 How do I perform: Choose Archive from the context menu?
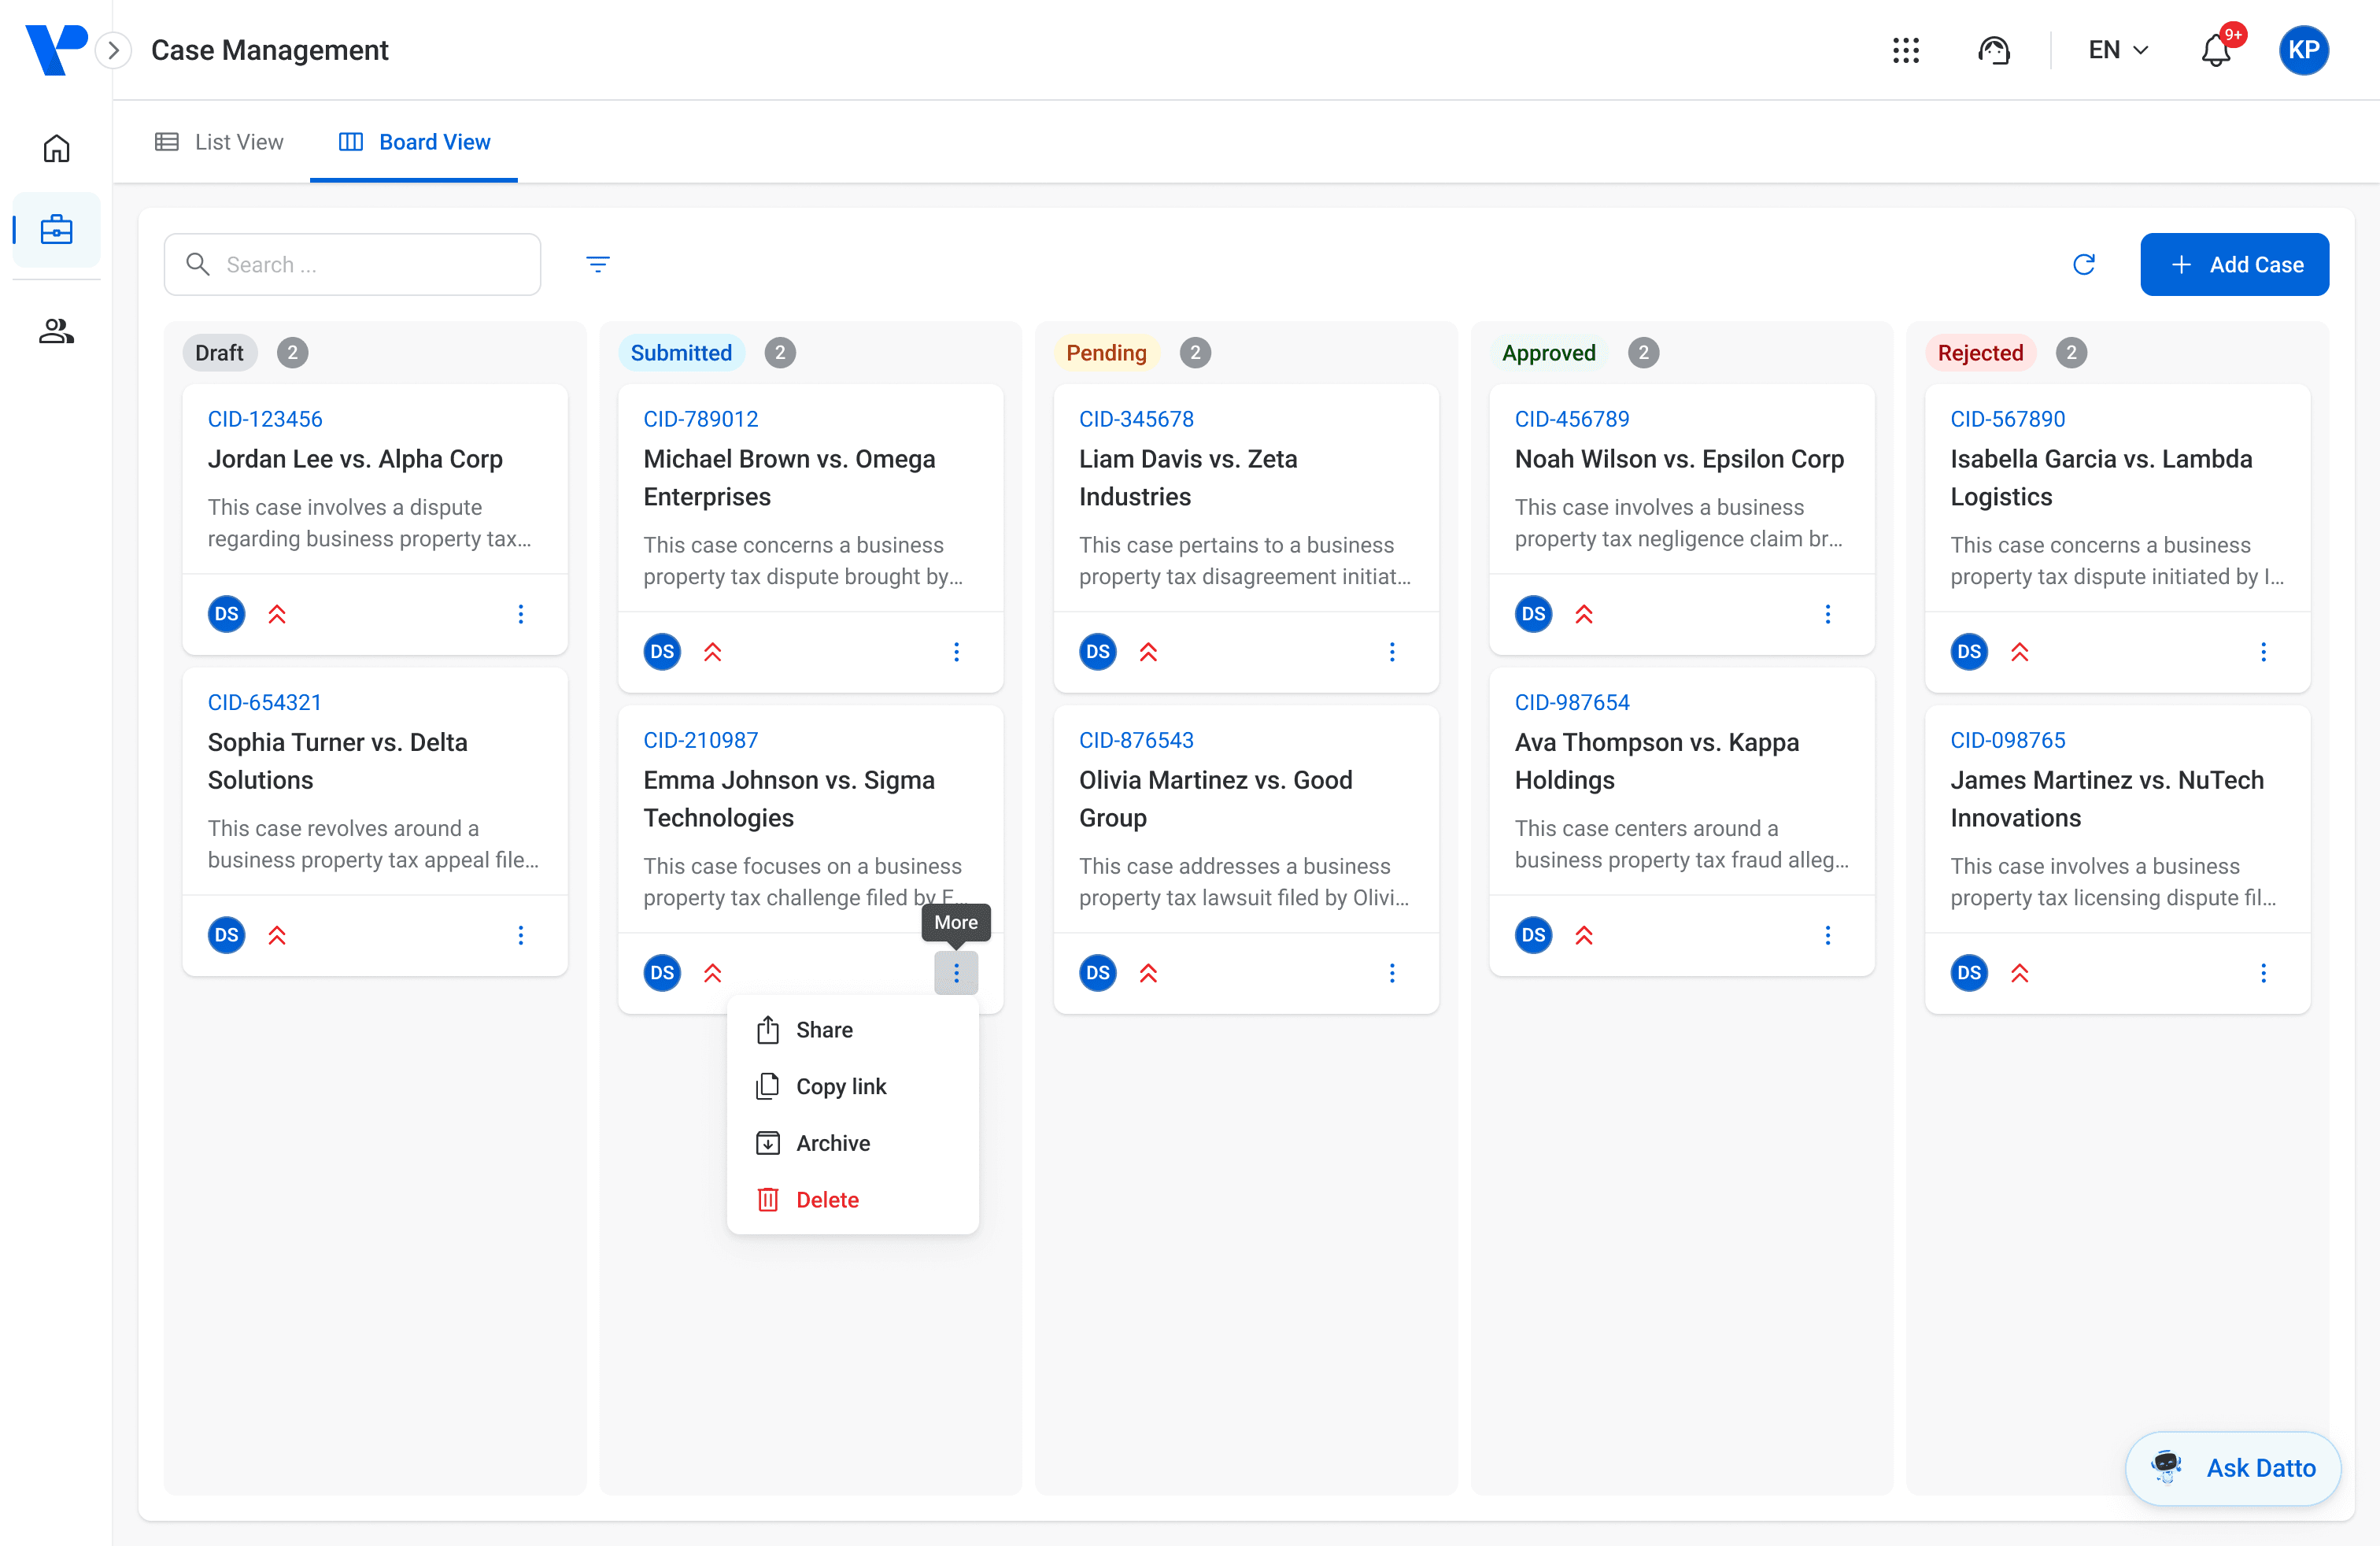832,1143
